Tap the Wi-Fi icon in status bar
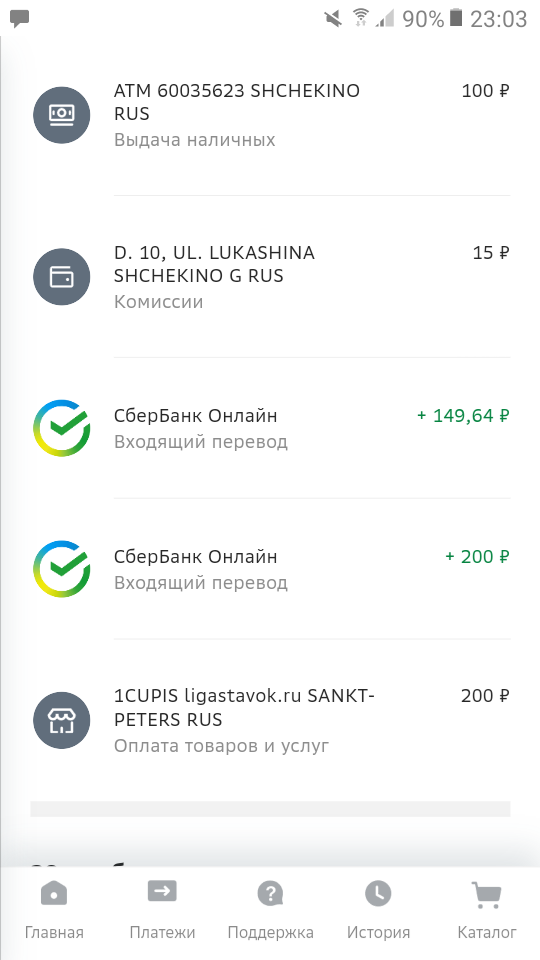The height and width of the screenshot is (960, 540). pos(361,18)
